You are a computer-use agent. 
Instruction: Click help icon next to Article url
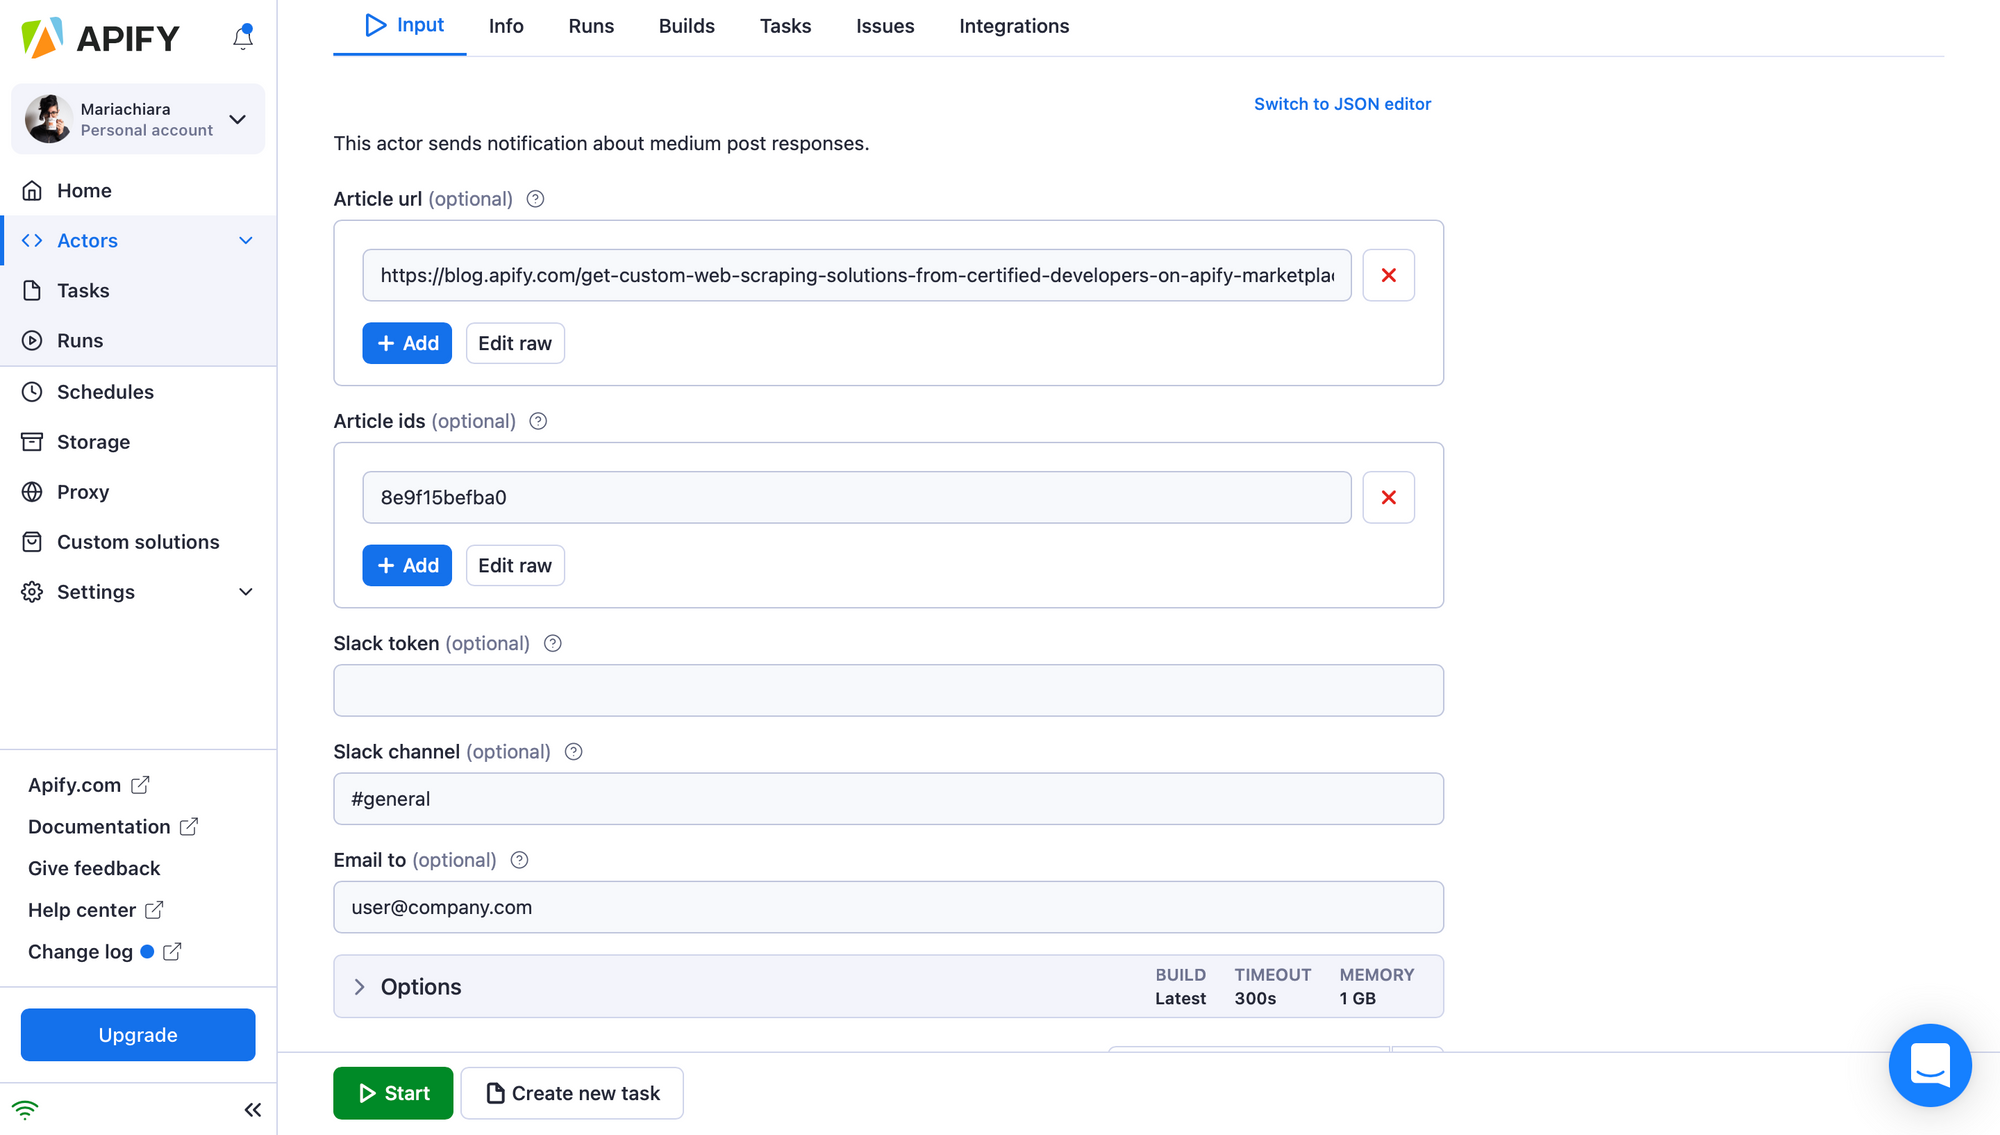click(535, 199)
